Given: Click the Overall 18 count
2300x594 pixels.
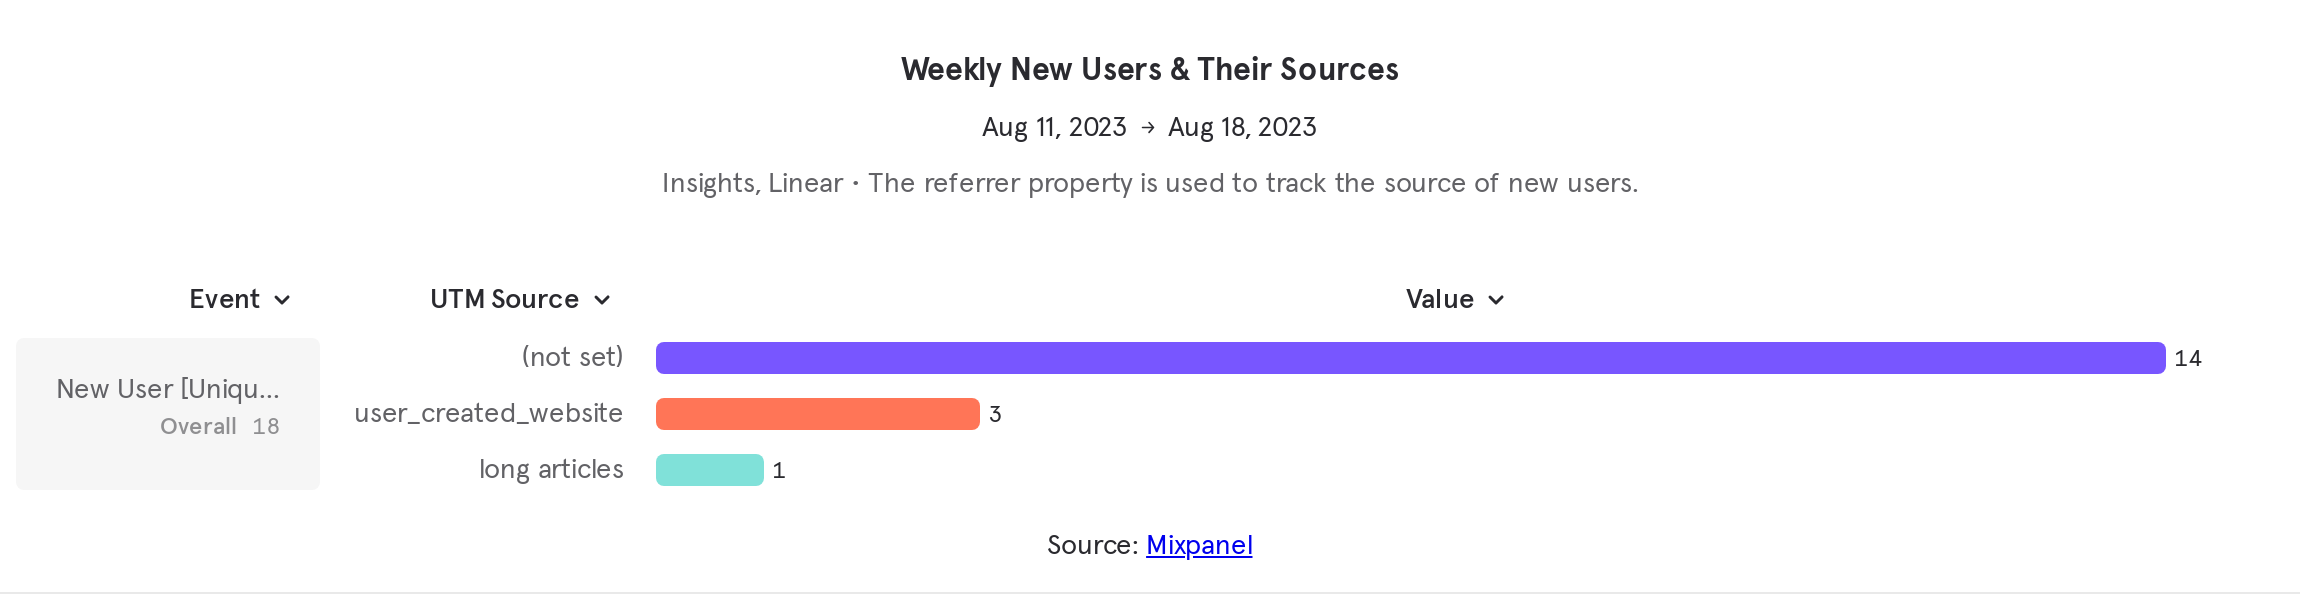Looking at the screenshot, I should coord(220,426).
